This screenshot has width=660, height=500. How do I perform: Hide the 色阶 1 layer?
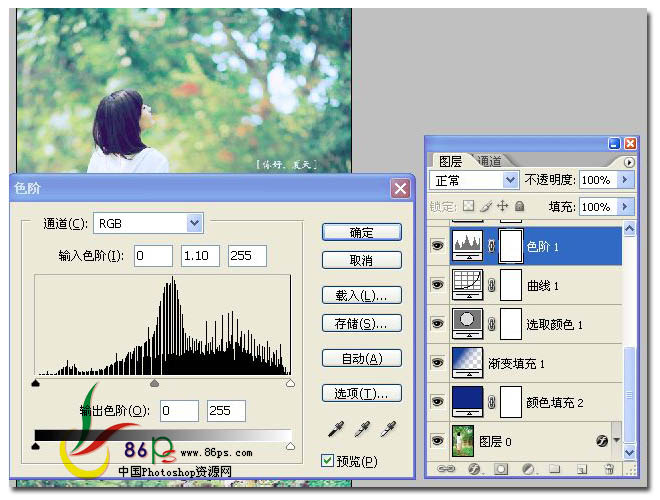[x=436, y=244]
